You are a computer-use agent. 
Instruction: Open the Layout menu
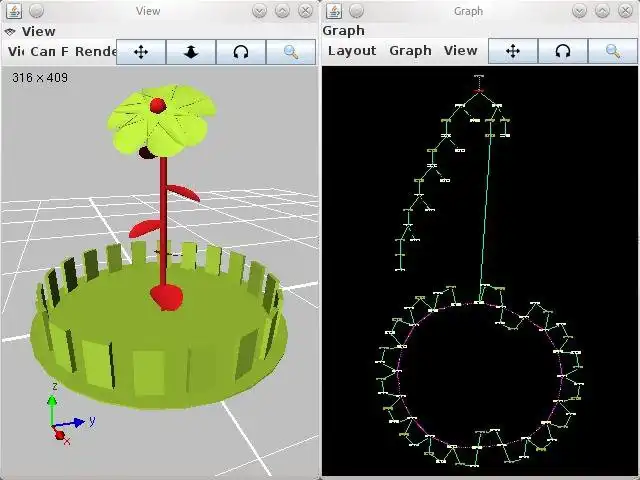pyautogui.click(x=352, y=51)
